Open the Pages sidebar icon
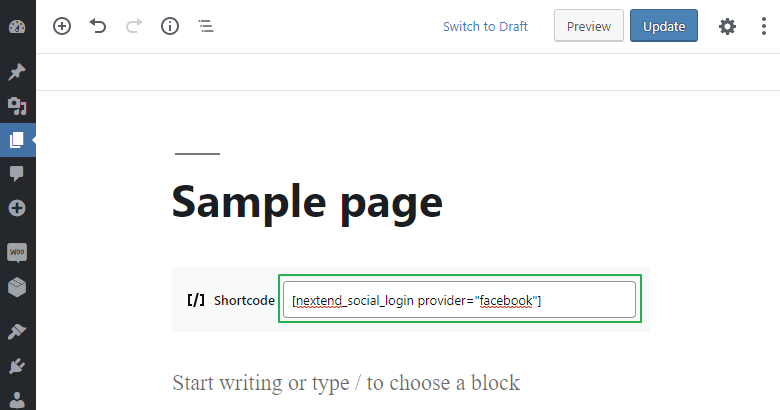Image resolution: width=780 pixels, height=410 pixels. [x=17, y=140]
